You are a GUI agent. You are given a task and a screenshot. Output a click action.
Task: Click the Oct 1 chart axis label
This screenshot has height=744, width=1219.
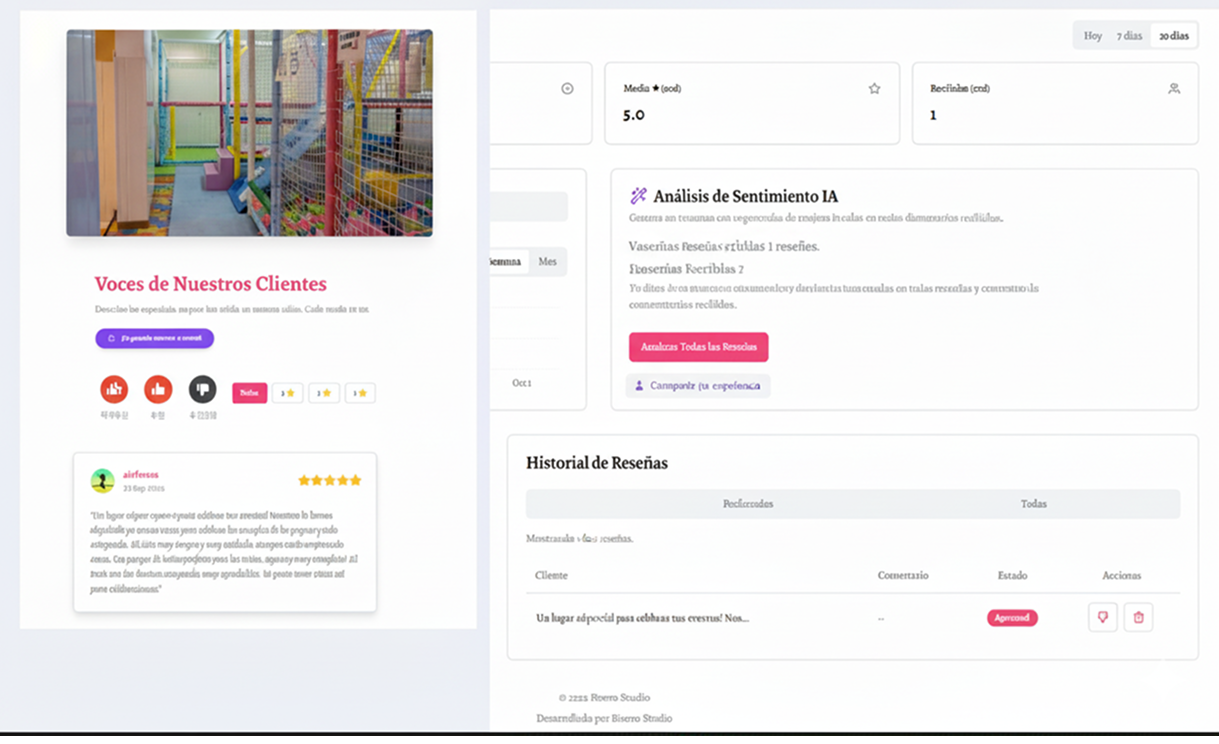coord(521,383)
